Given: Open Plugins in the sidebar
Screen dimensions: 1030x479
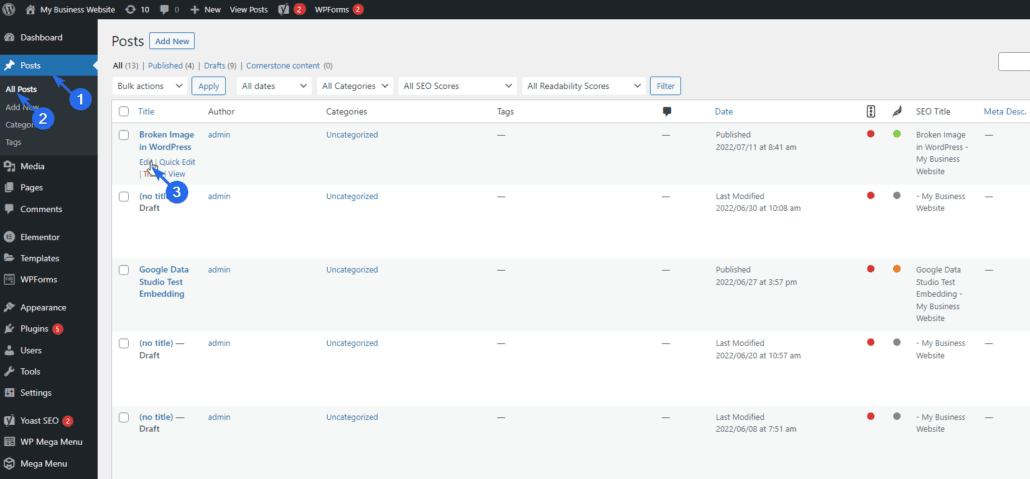Looking at the screenshot, I should (35, 328).
